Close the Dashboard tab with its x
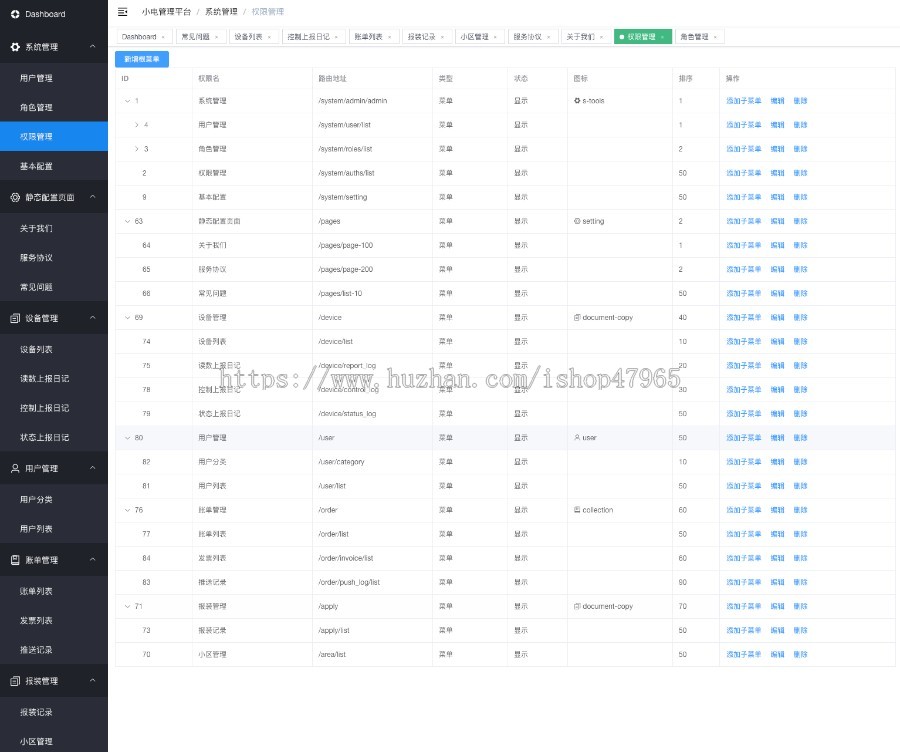900x752 pixels. pos(164,37)
